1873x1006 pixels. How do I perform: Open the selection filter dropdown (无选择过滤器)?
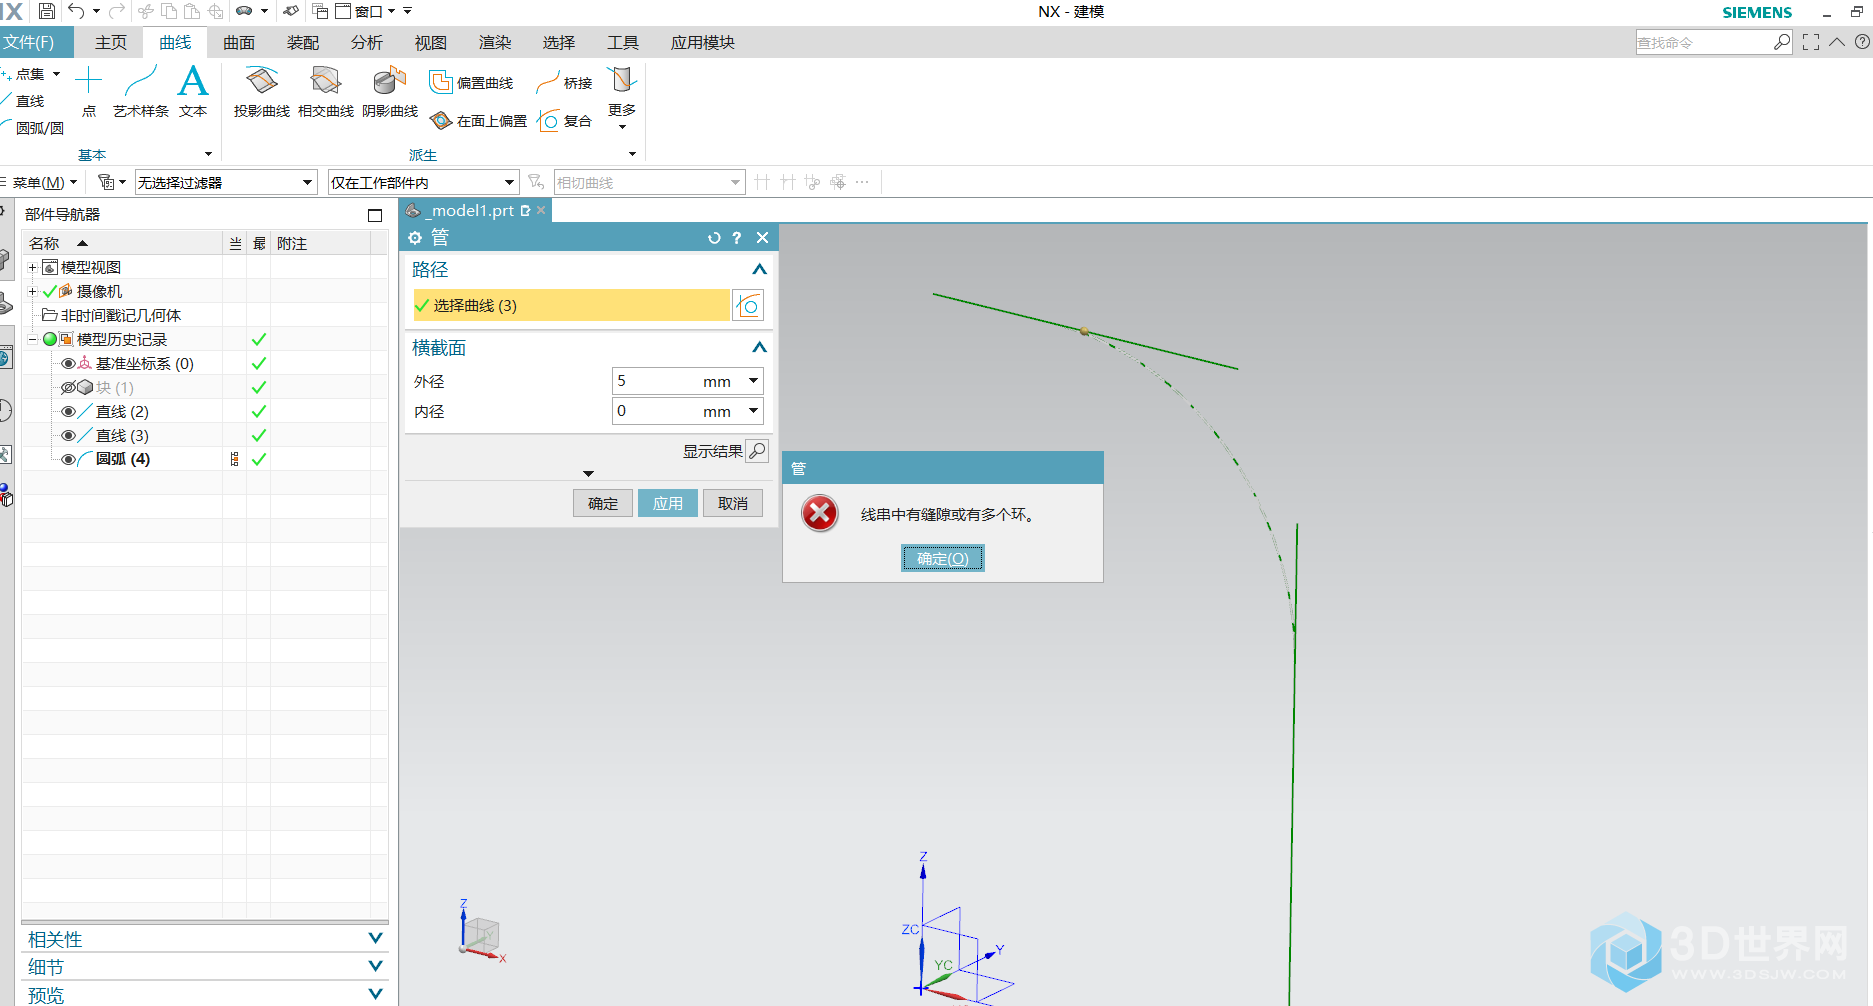click(x=307, y=182)
